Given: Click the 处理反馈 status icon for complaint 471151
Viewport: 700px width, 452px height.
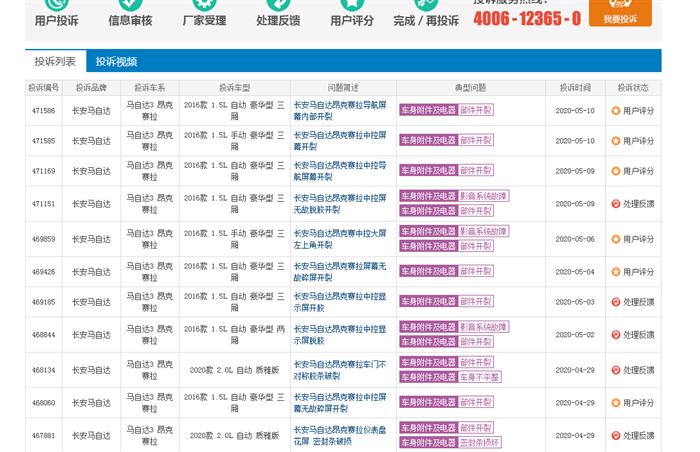Looking at the screenshot, I should pyautogui.click(x=616, y=204).
